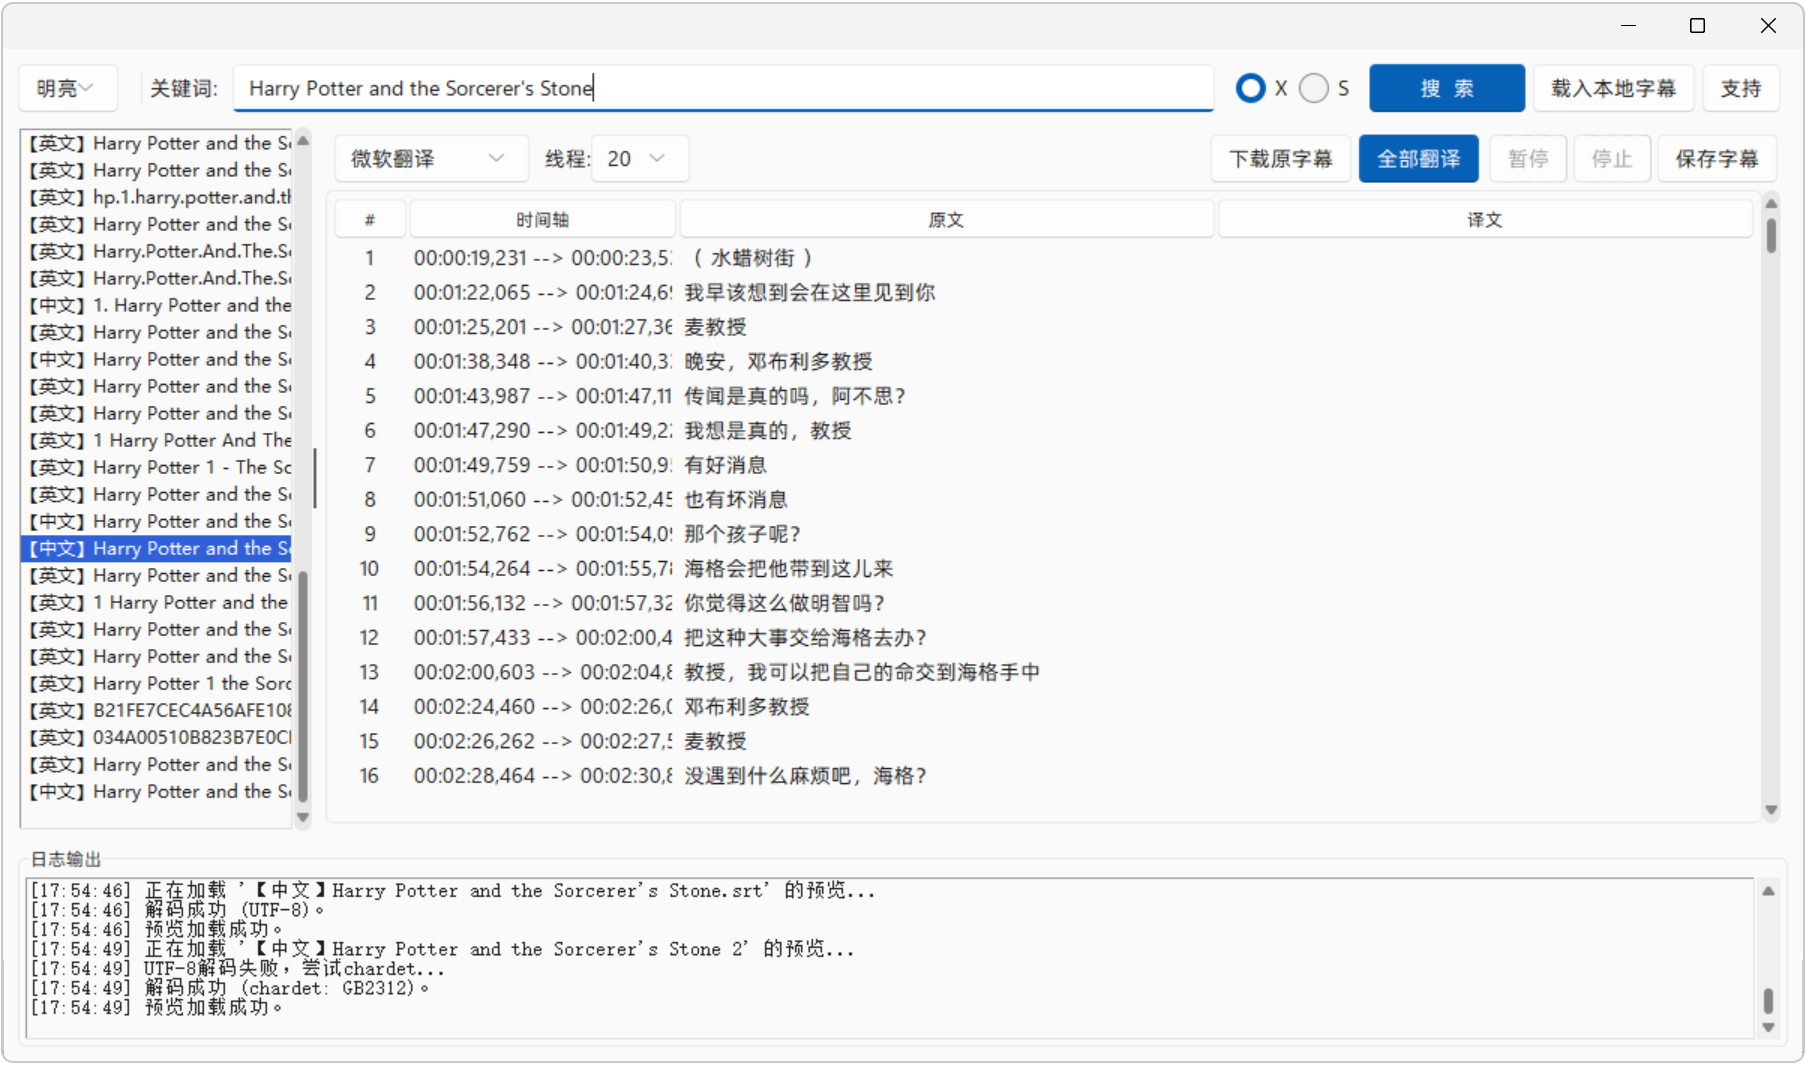Start translation with 全部翻译 button

(1419, 159)
